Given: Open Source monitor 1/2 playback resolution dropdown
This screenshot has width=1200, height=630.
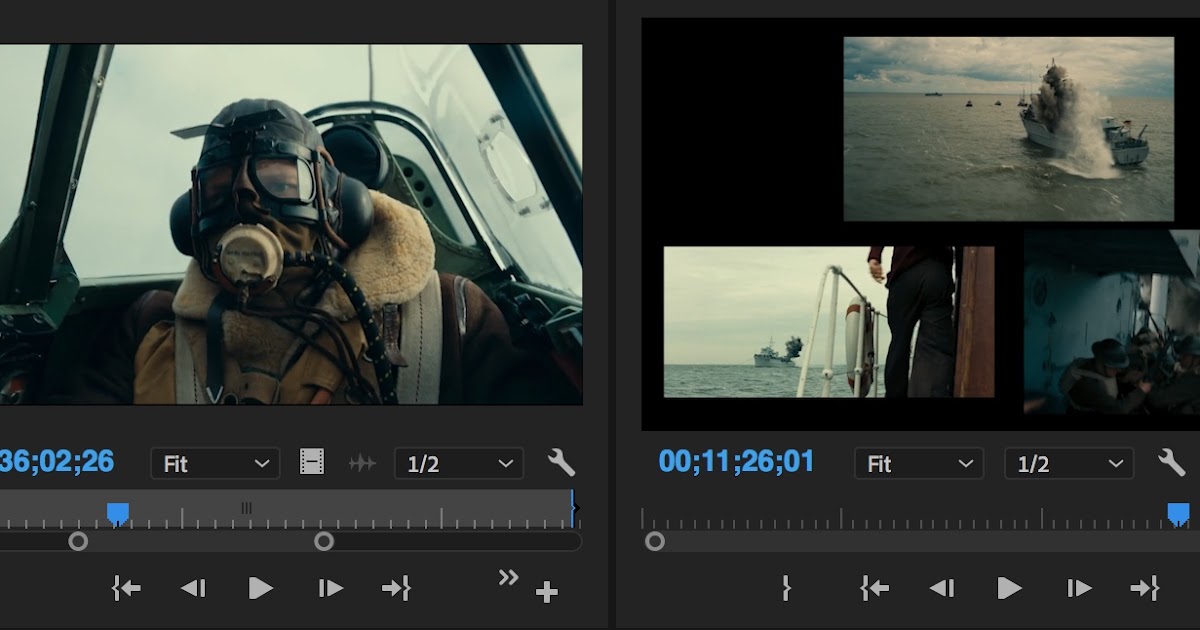Looking at the screenshot, I should (459, 464).
